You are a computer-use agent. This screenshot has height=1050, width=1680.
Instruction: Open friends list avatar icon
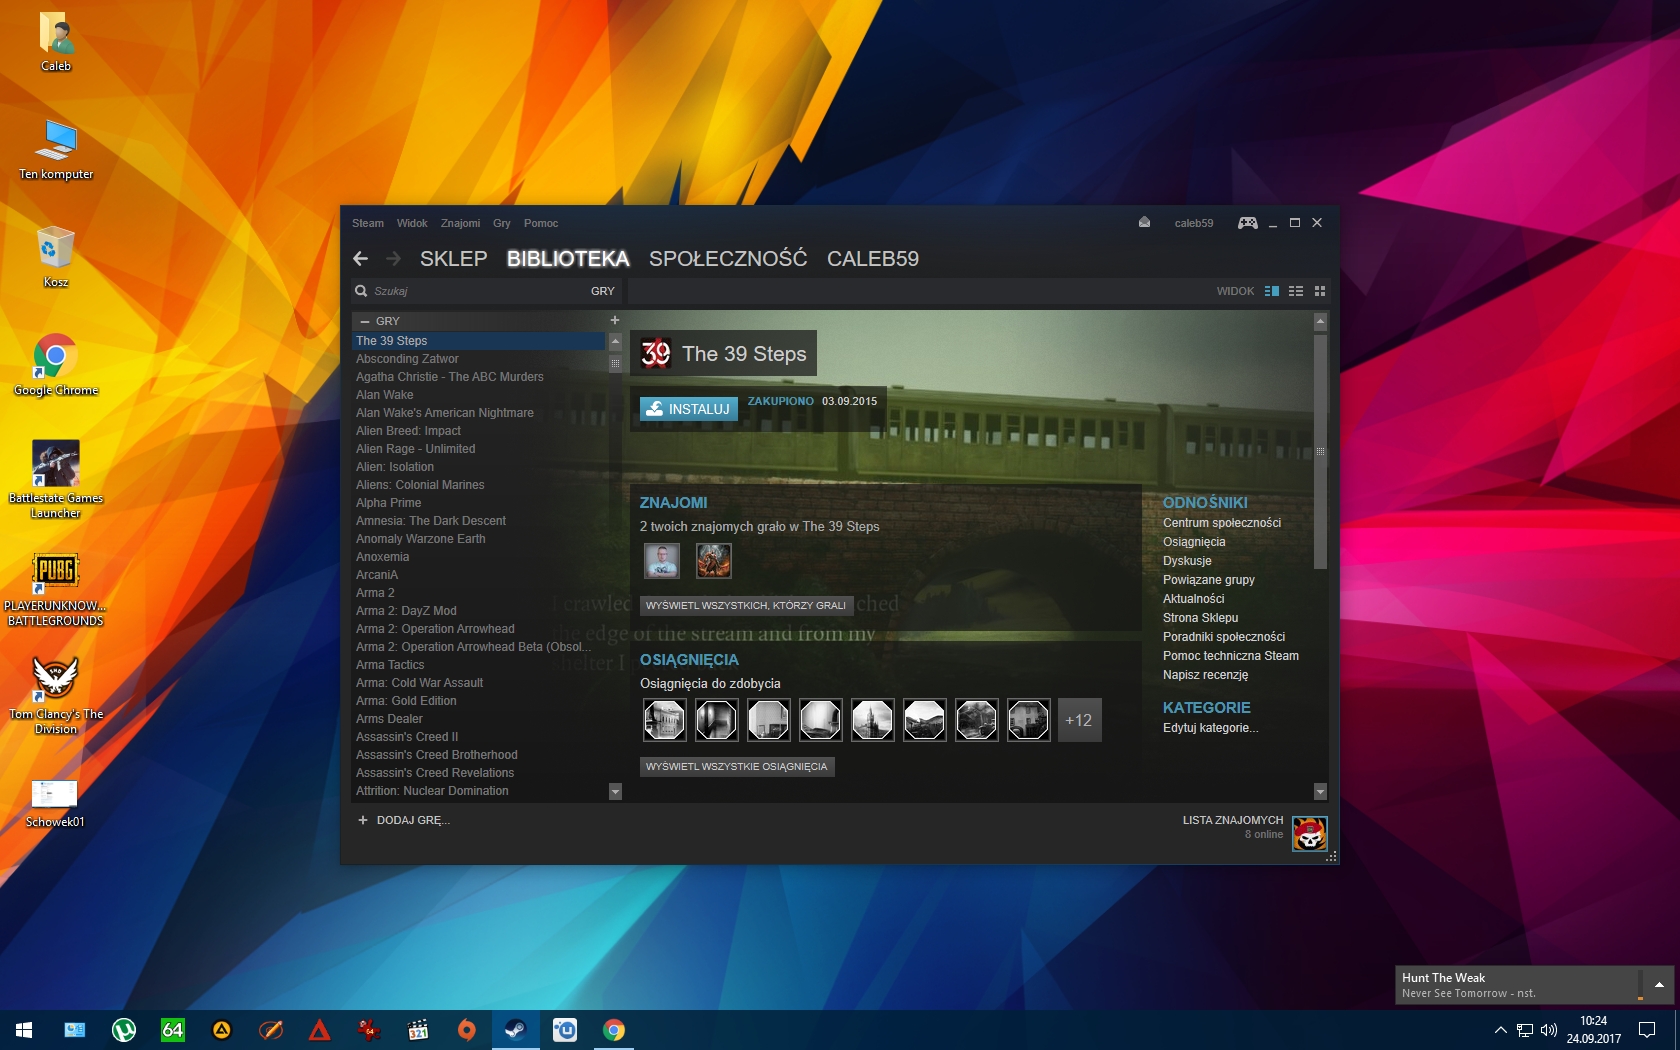pyautogui.click(x=1309, y=833)
